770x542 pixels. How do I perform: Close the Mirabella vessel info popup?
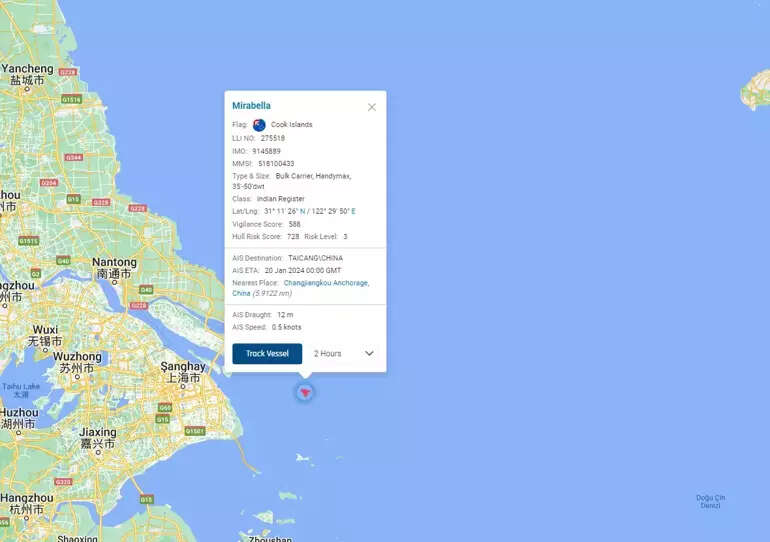pyautogui.click(x=372, y=107)
